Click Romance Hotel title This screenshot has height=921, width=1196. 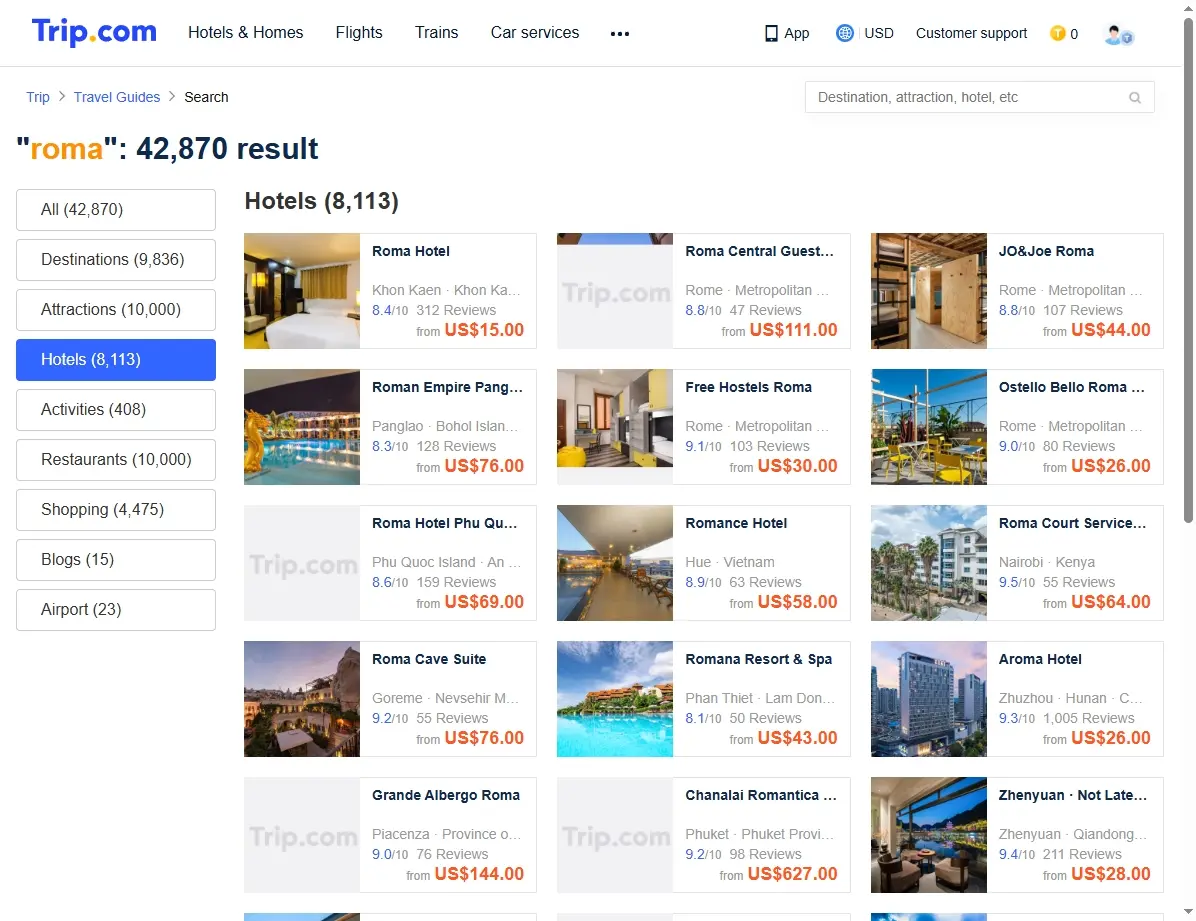click(736, 523)
